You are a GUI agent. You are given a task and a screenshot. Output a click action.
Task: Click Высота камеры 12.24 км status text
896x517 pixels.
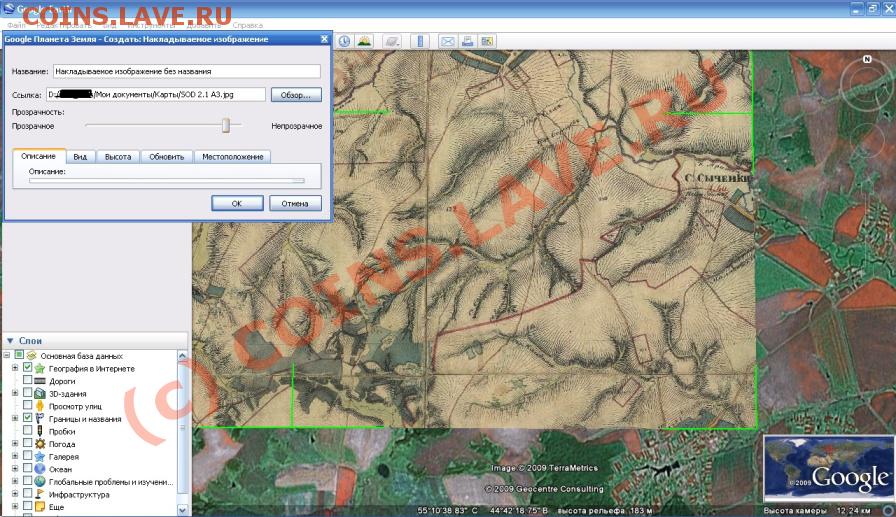[x=817, y=510]
